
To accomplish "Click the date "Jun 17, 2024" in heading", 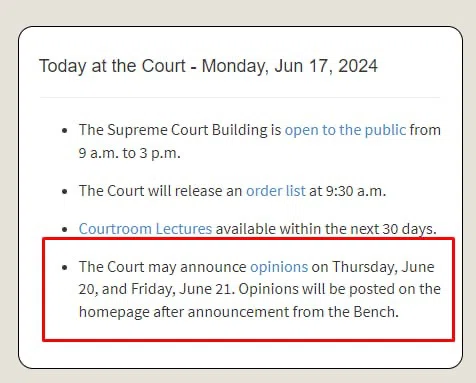I will coord(326,66).
